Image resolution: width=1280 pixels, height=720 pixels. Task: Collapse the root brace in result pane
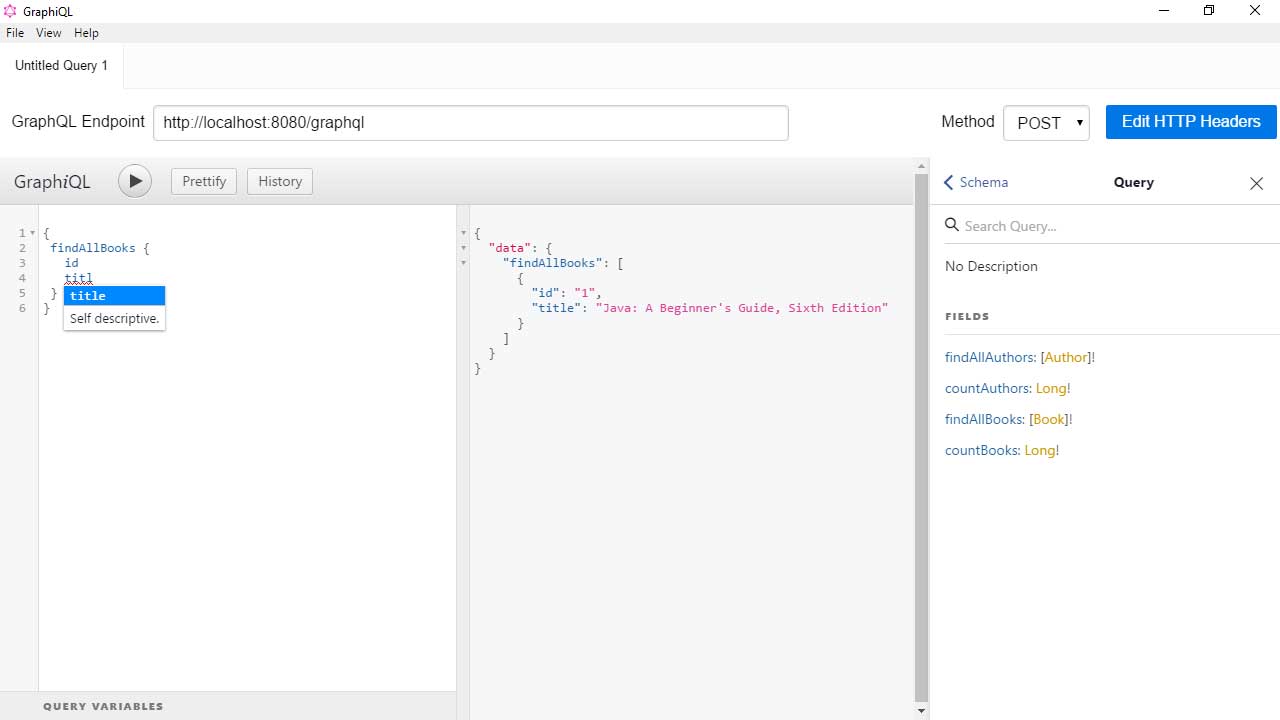tap(463, 233)
